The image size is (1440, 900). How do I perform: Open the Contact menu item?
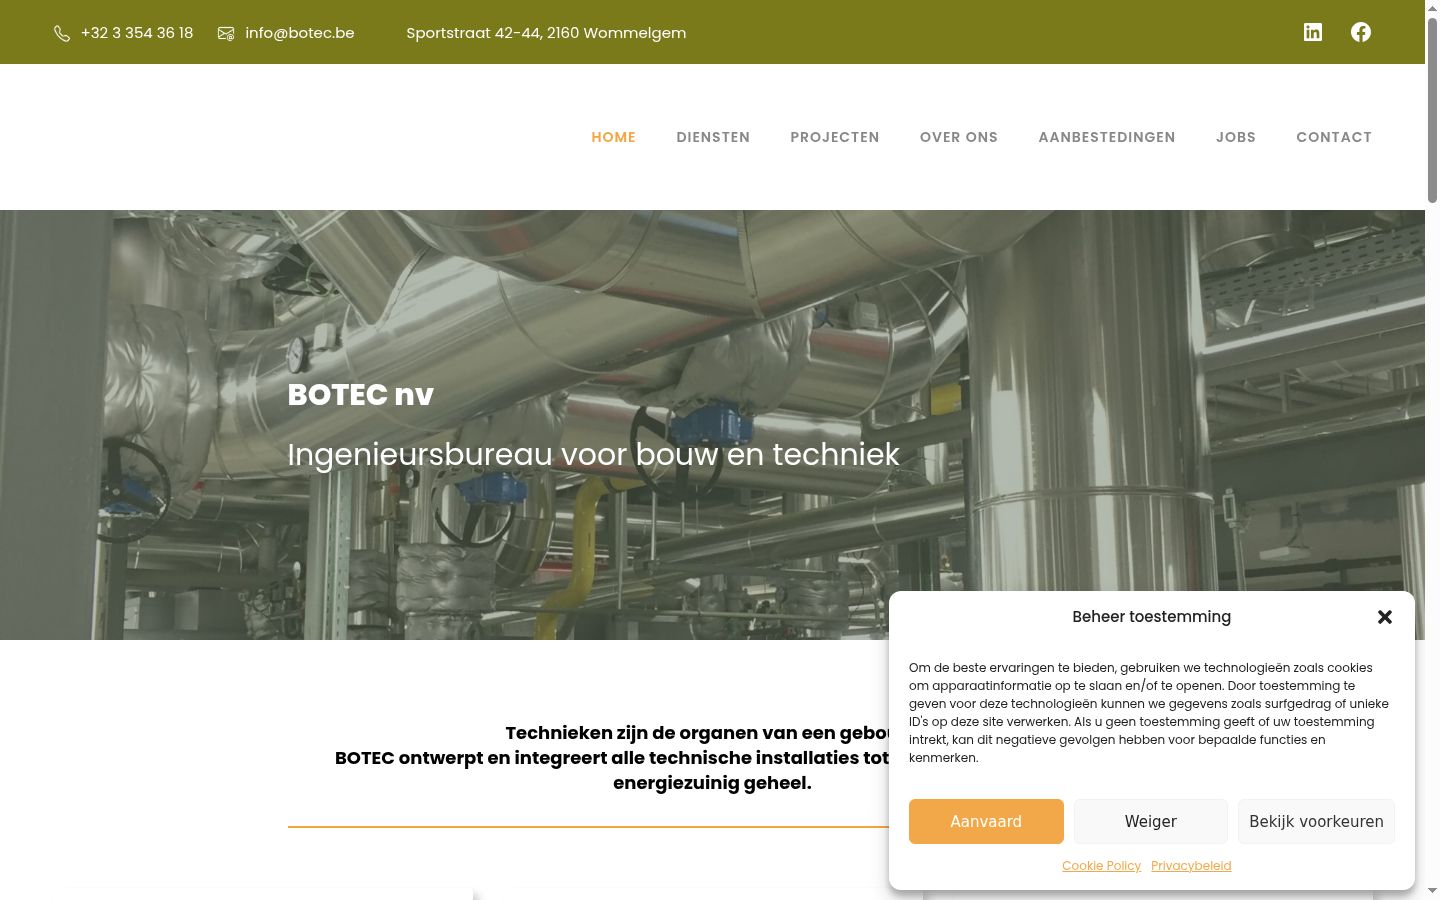(x=1334, y=137)
